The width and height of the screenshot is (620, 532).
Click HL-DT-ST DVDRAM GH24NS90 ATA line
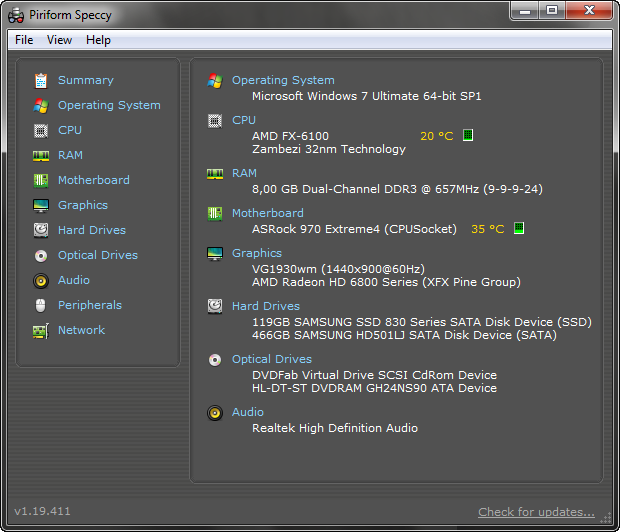click(374, 388)
